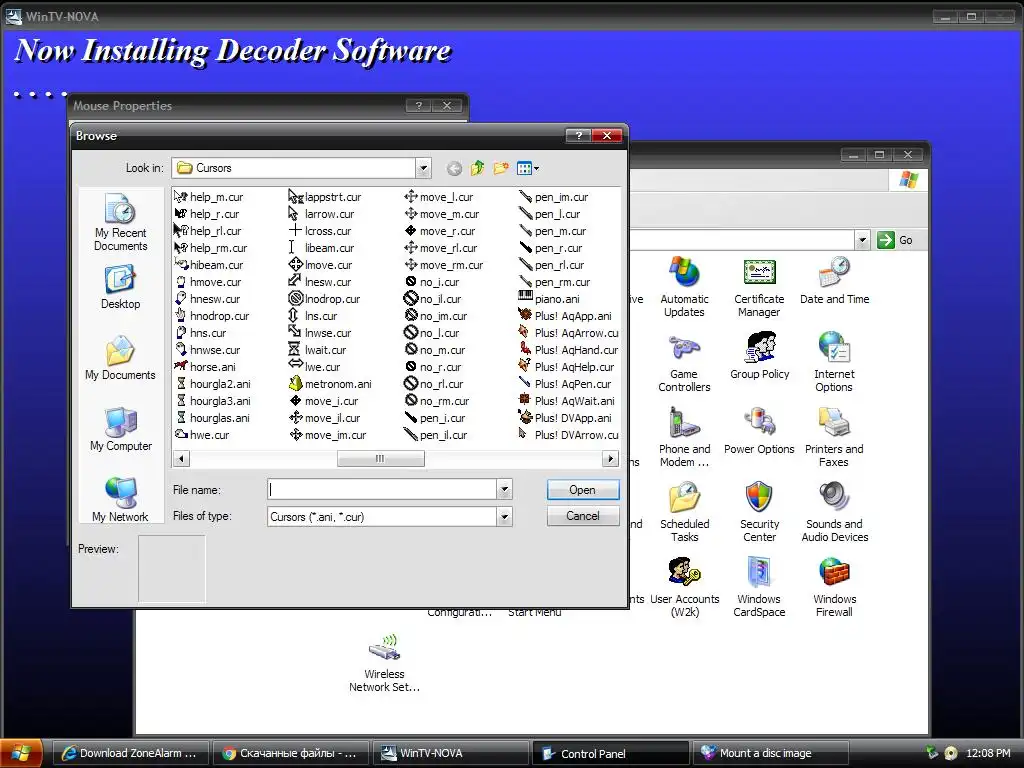
Task: Open Game Controllers in Control Panel
Action: click(684, 362)
